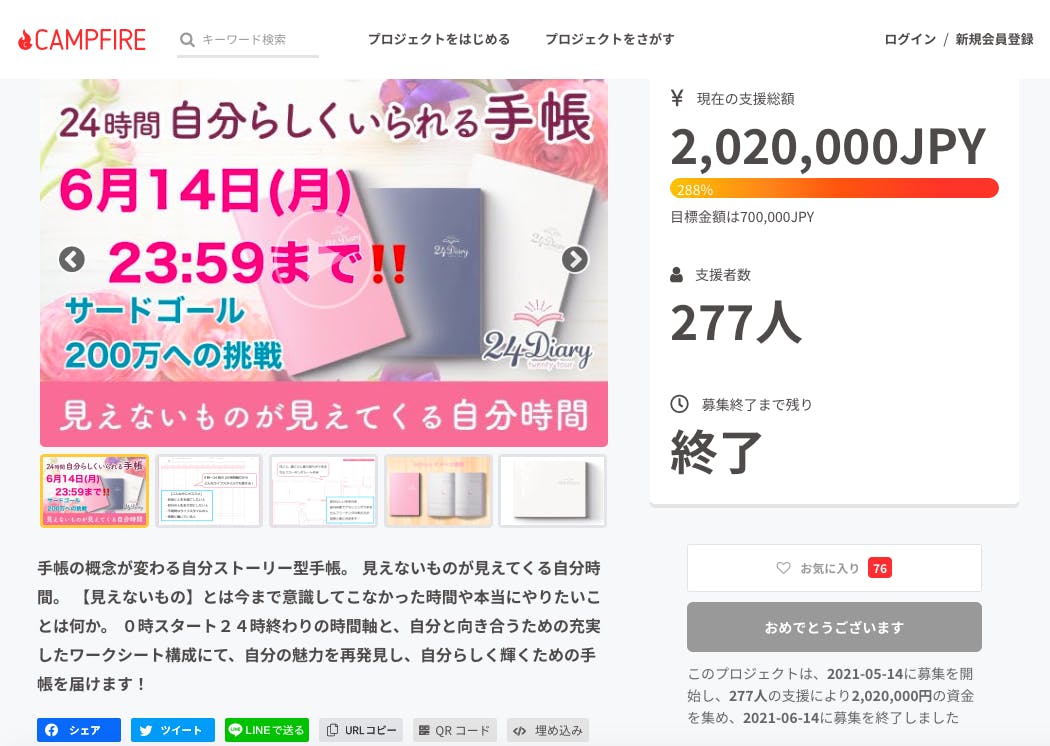Image resolution: width=1050 pixels, height=746 pixels.
Task: Select the second schedule page thumbnail
Action: point(323,491)
